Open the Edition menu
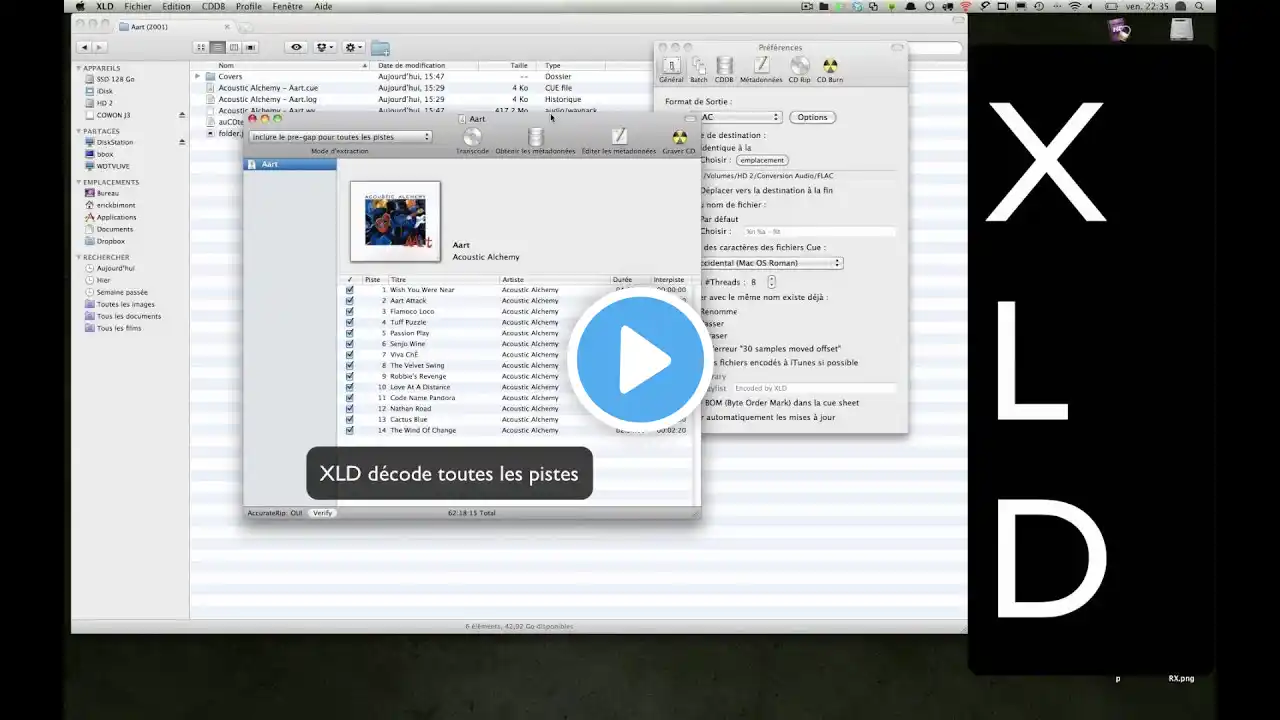Image resolution: width=1280 pixels, height=720 pixels. click(176, 6)
